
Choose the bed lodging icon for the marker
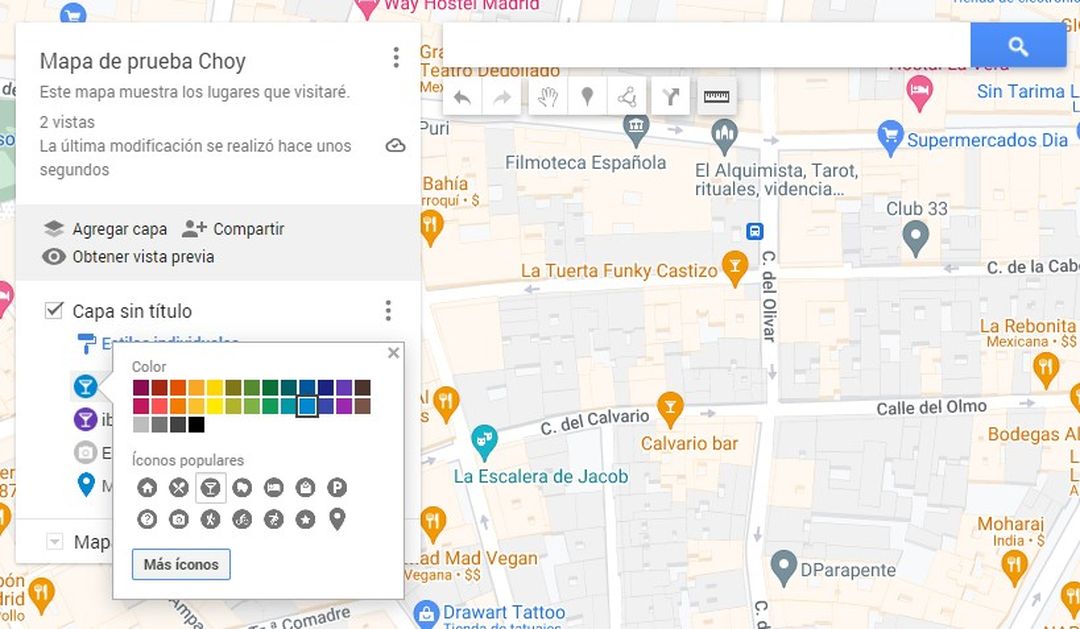[273, 488]
